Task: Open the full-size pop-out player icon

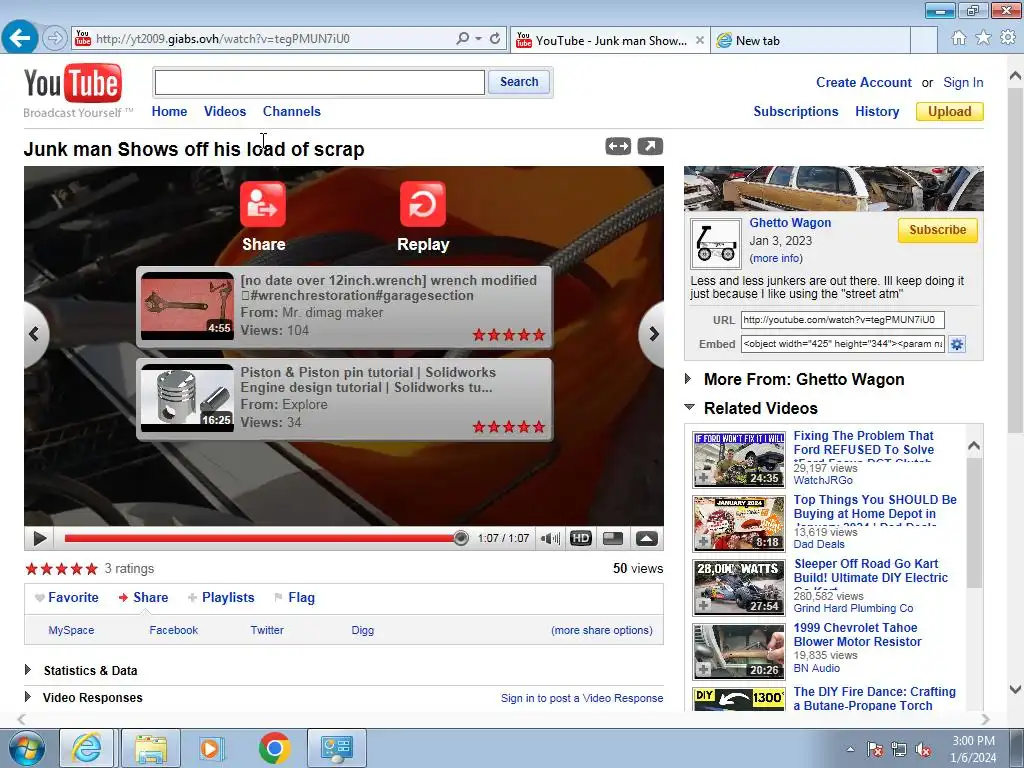Action: point(650,146)
